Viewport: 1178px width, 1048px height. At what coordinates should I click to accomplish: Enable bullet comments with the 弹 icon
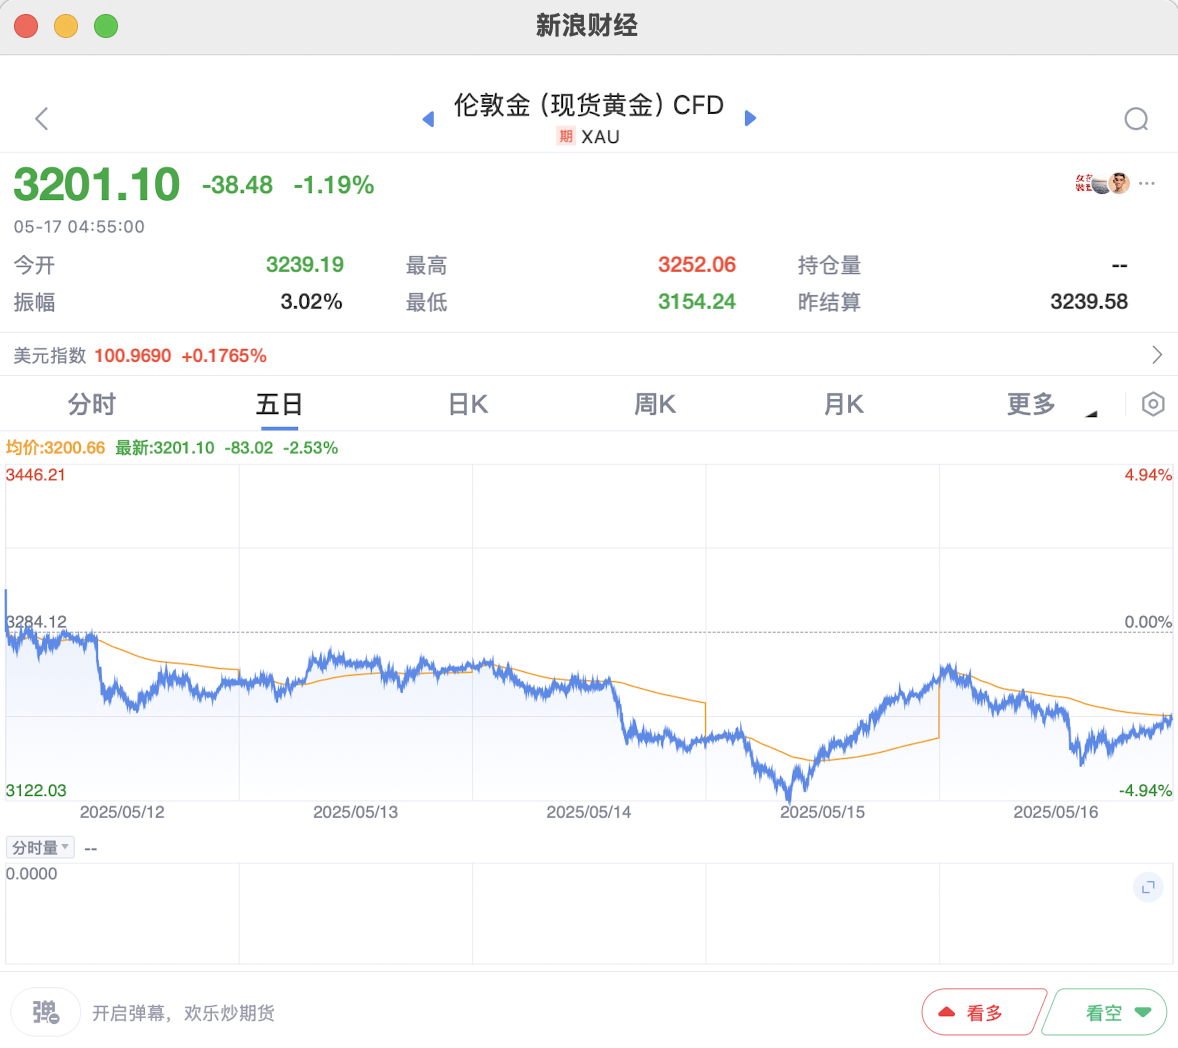45,1012
